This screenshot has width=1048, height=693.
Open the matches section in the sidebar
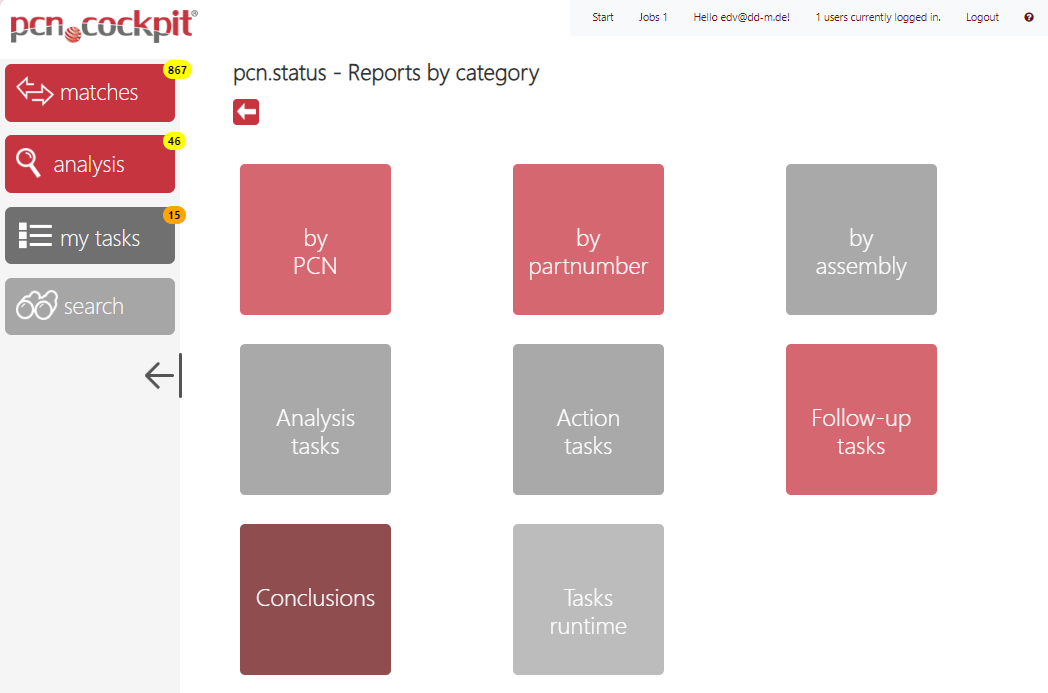pos(90,92)
